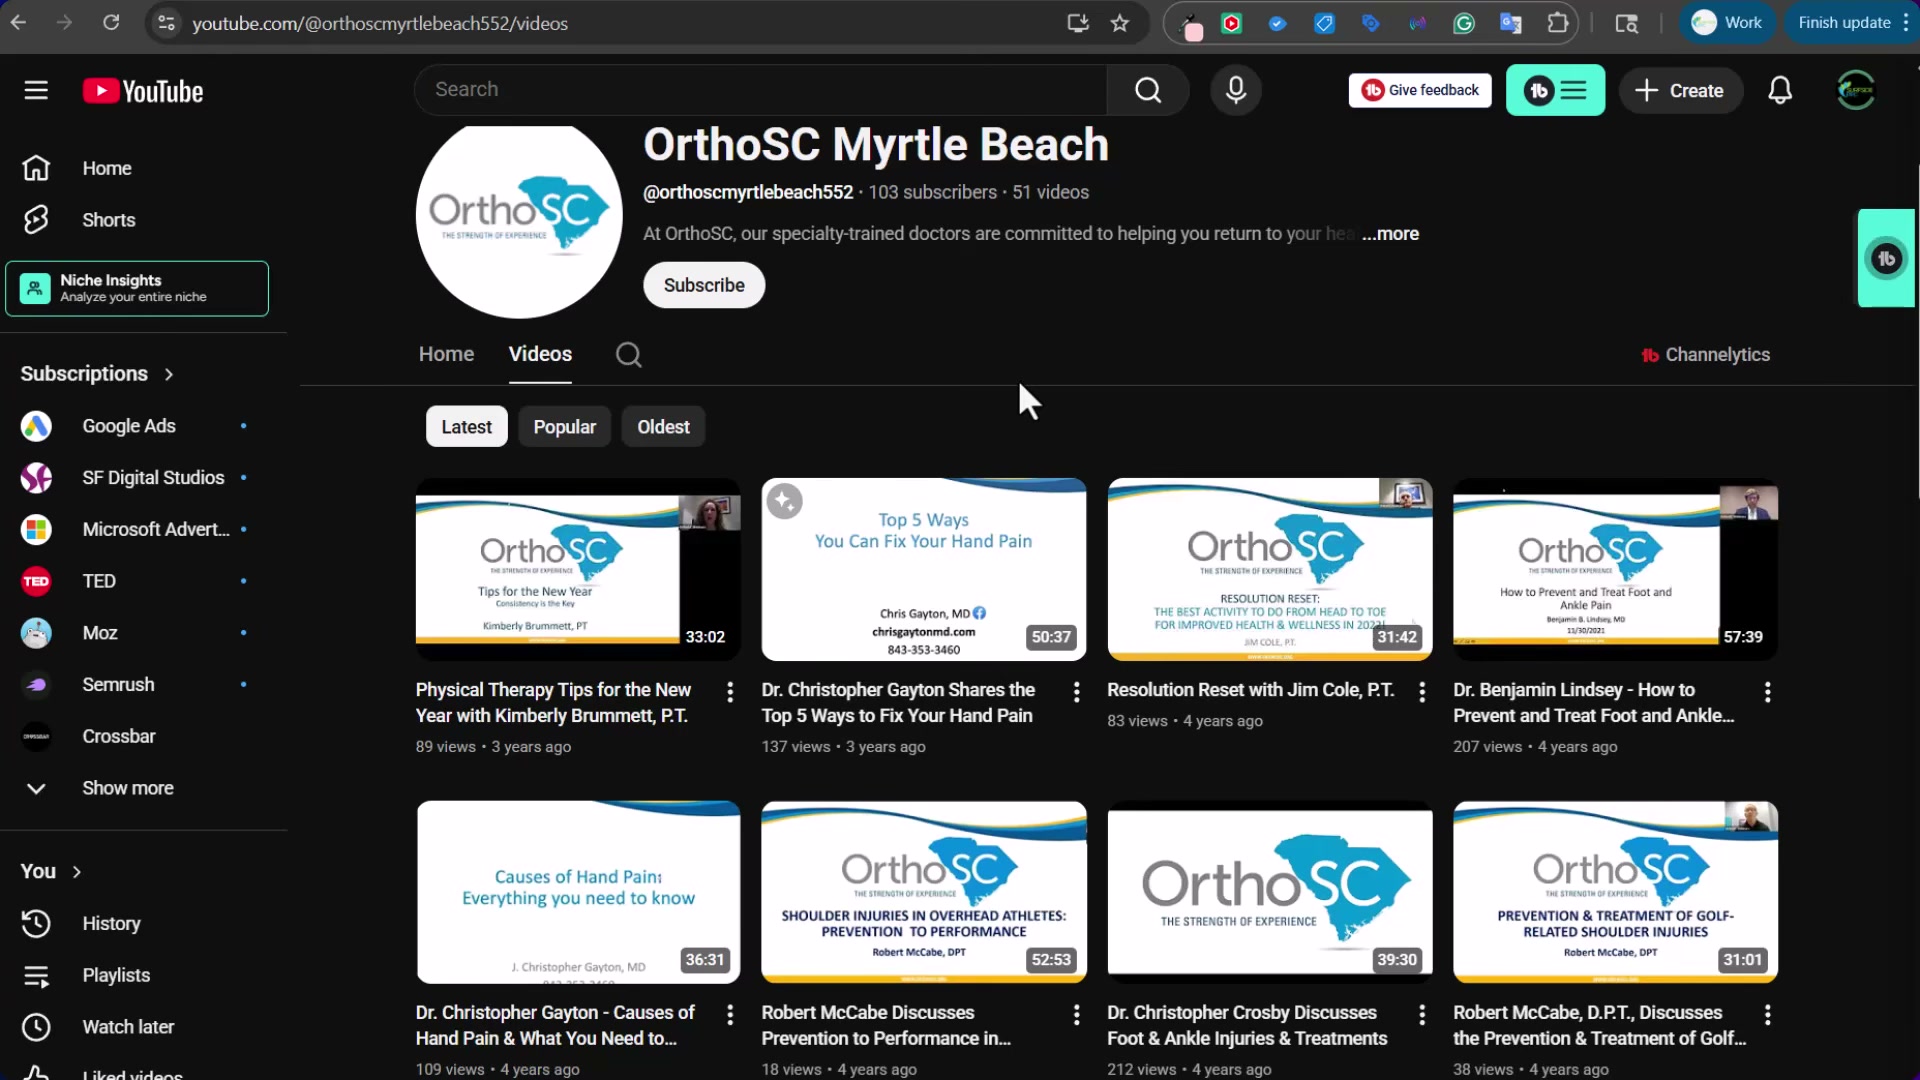Click Give feedback button
Viewport: 1920px width, 1080px height.
tap(1420, 90)
